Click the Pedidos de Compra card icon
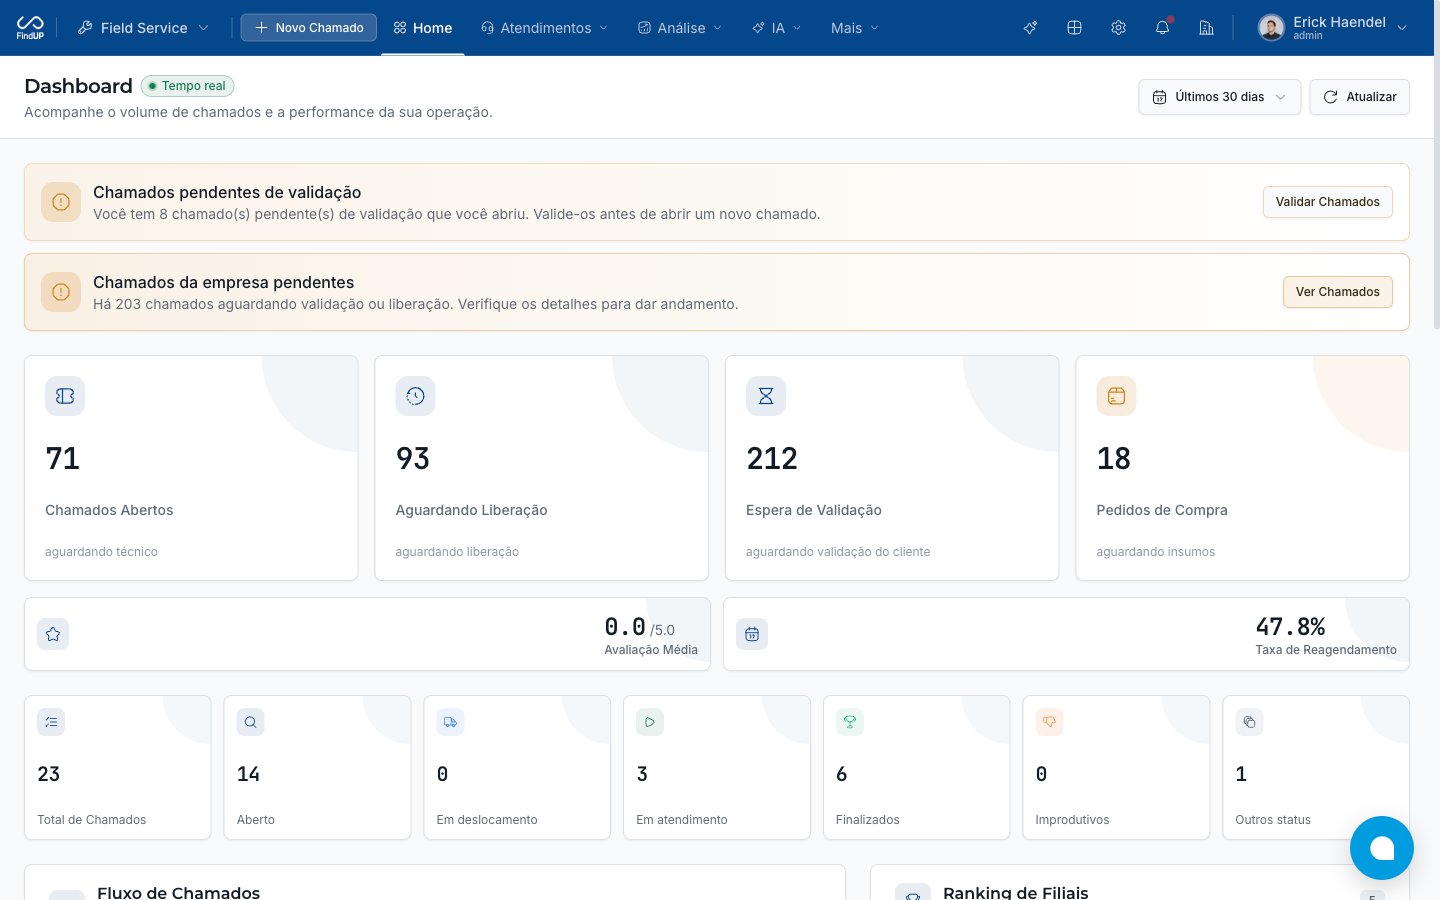 point(1116,396)
